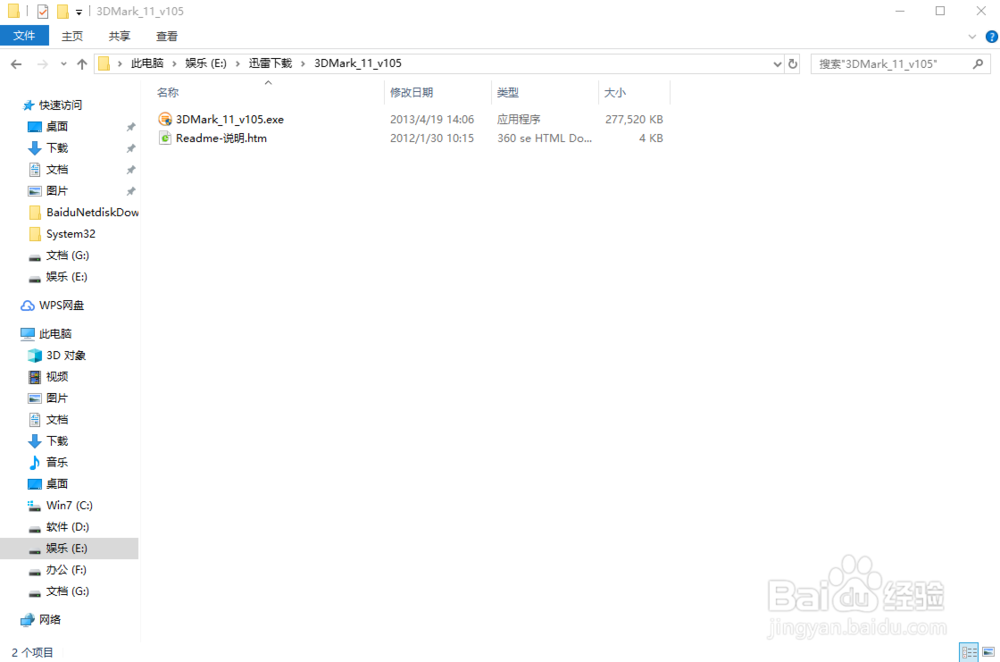Expand chevron after 此电脑 in address bar
1000x662 pixels.
pyautogui.click(x=173, y=64)
